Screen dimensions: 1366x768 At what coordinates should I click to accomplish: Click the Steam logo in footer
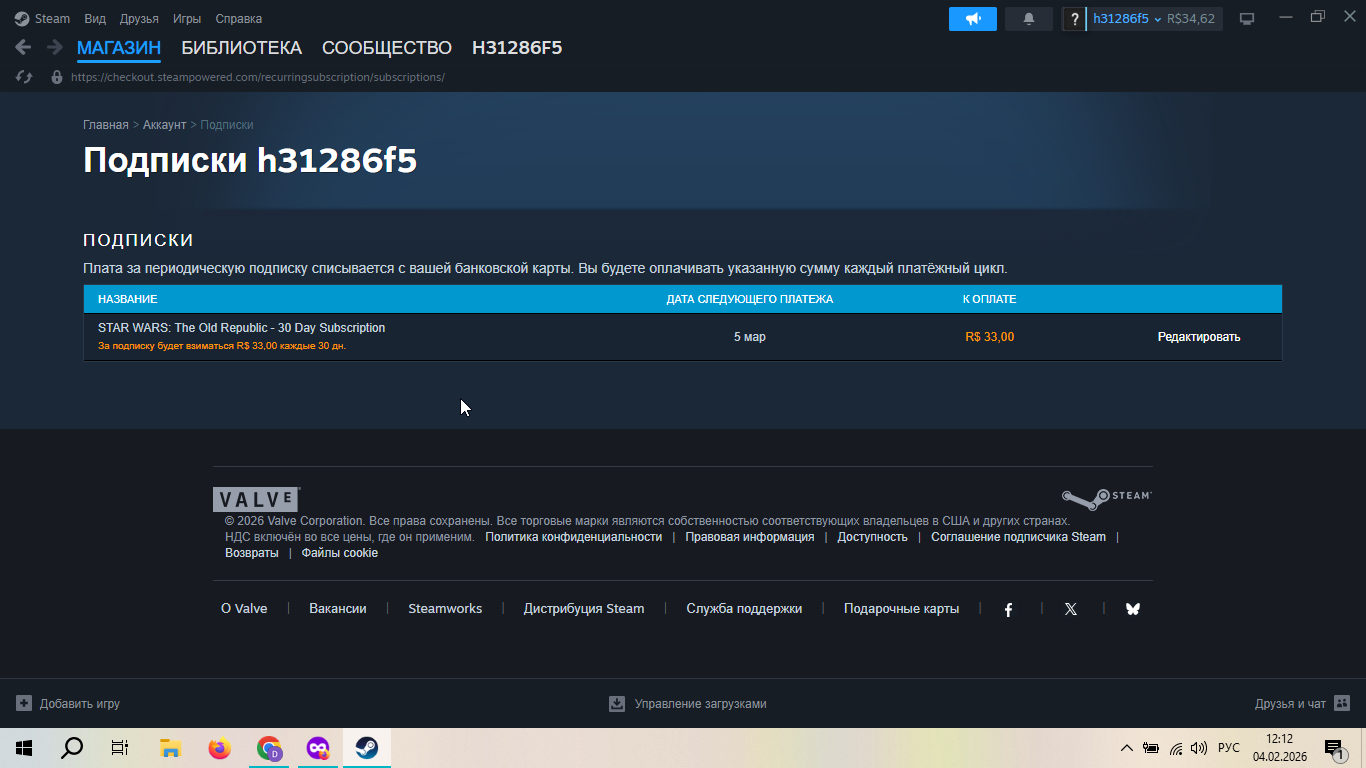1106,497
